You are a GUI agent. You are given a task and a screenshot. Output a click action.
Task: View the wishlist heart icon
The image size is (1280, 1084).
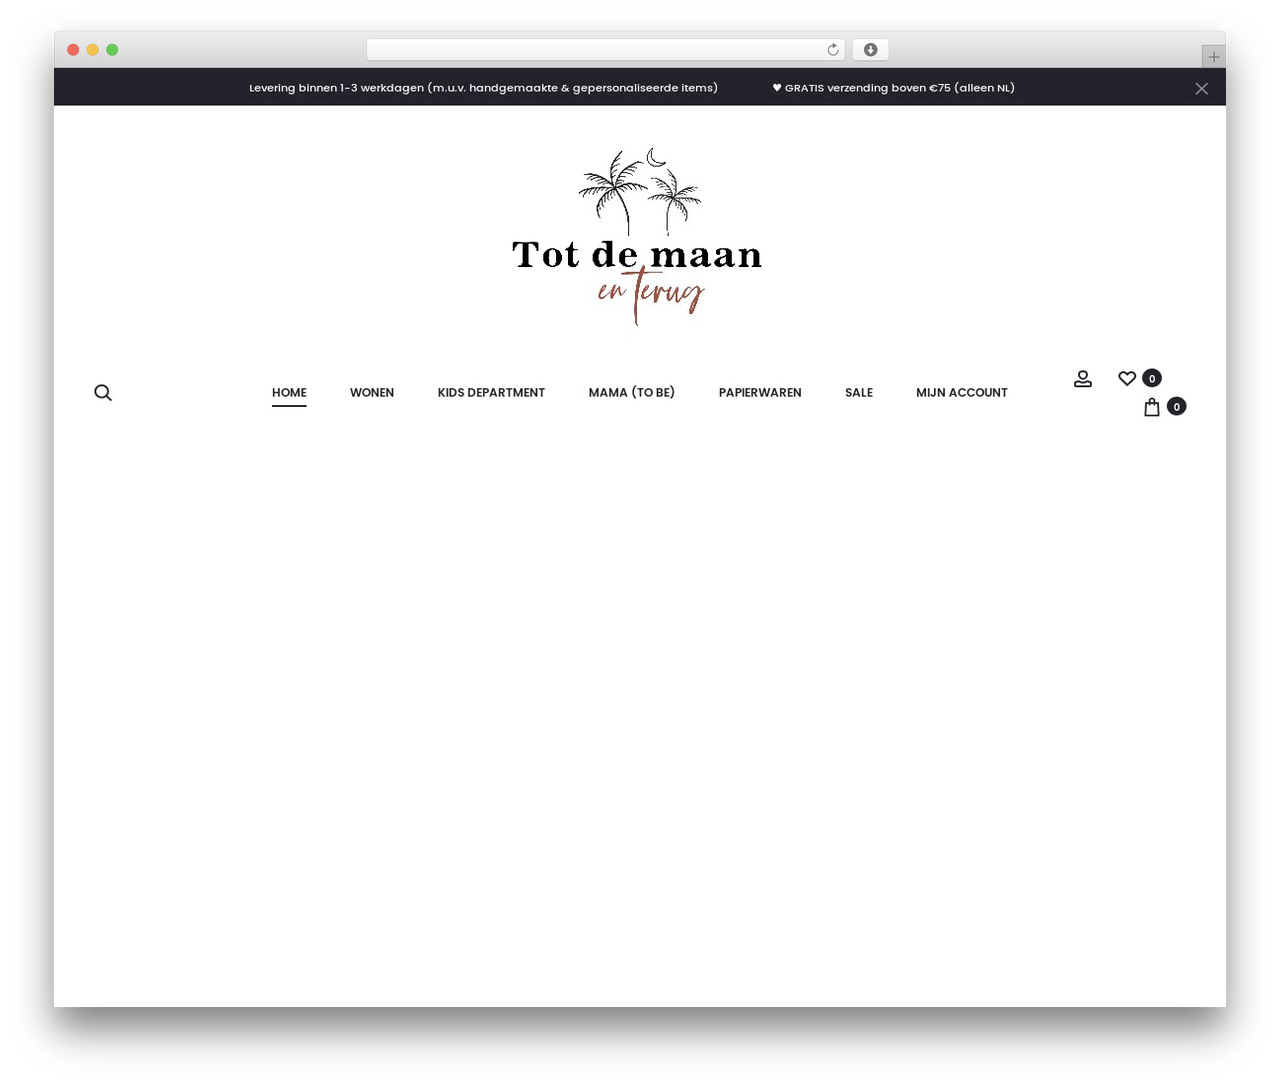point(1127,379)
